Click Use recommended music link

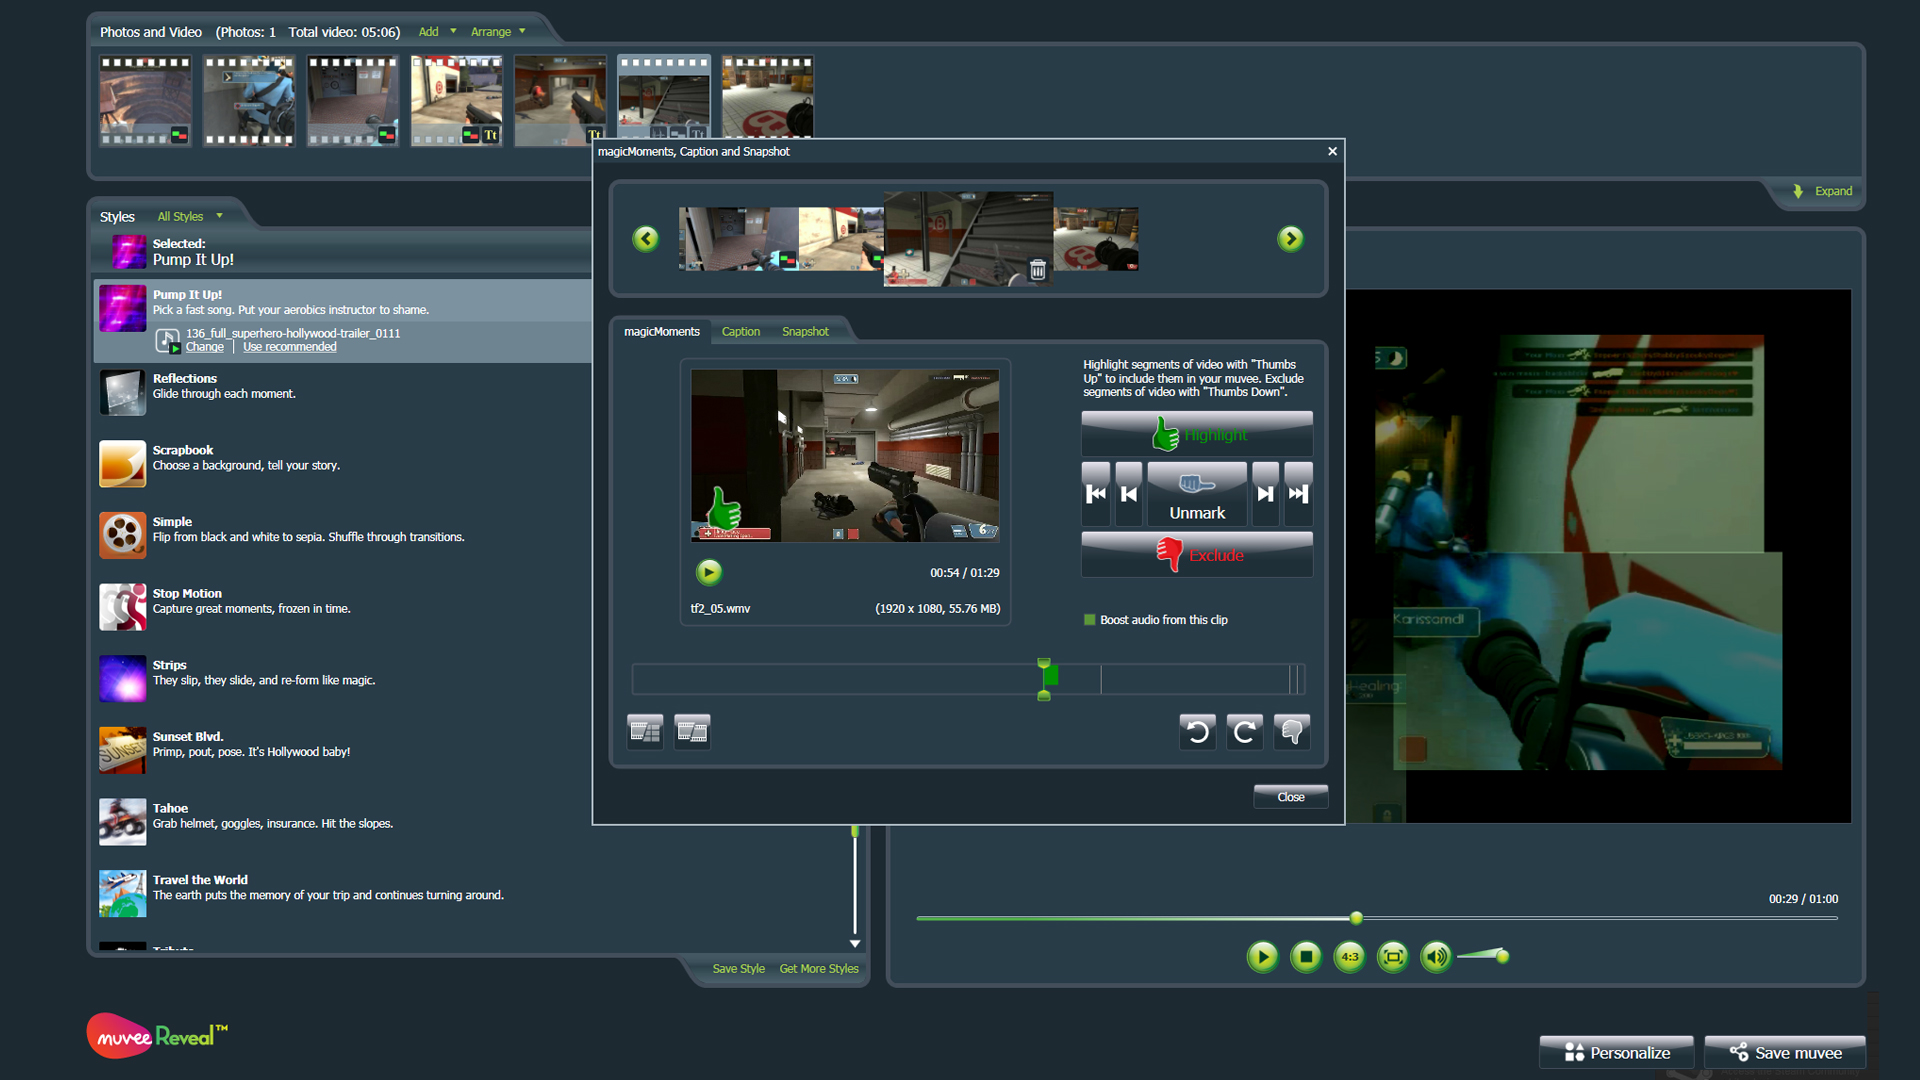(x=289, y=346)
